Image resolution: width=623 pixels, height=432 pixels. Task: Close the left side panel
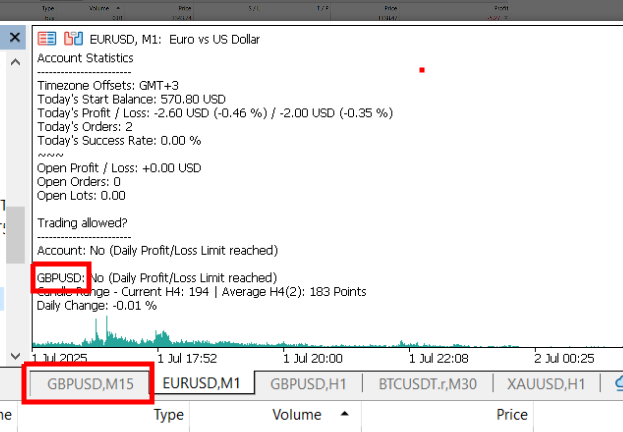[x=15, y=38]
